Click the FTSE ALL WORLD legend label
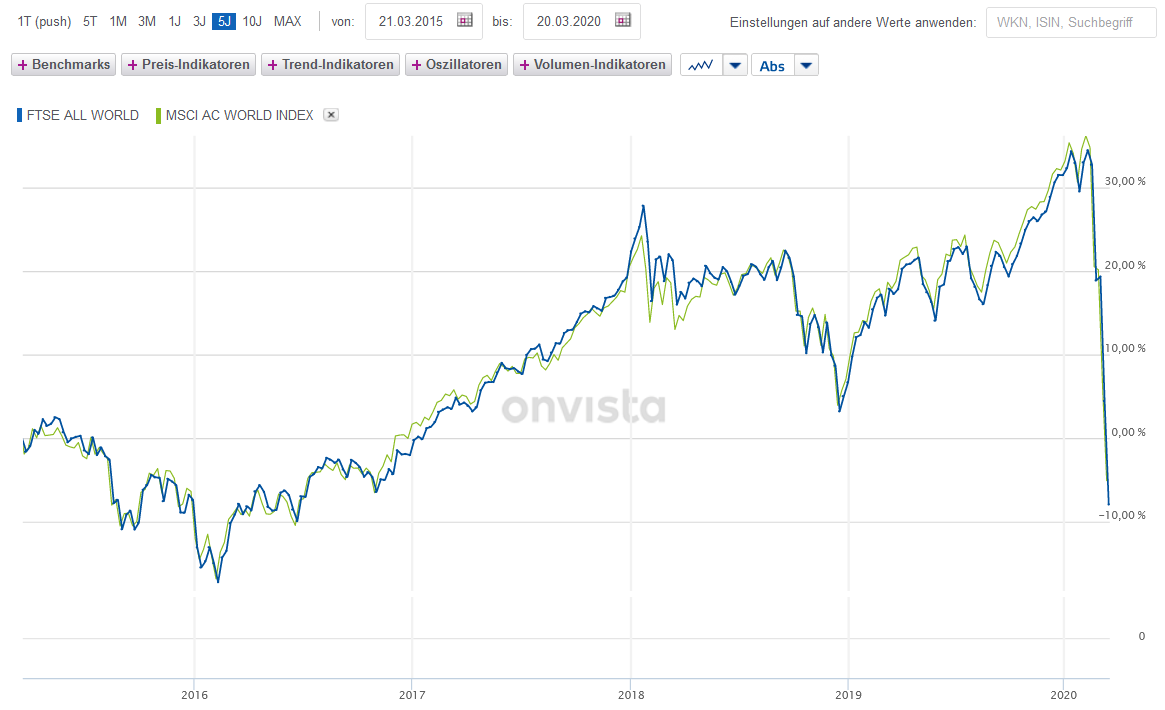This screenshot has height=710, width=1165. (82, 115)
